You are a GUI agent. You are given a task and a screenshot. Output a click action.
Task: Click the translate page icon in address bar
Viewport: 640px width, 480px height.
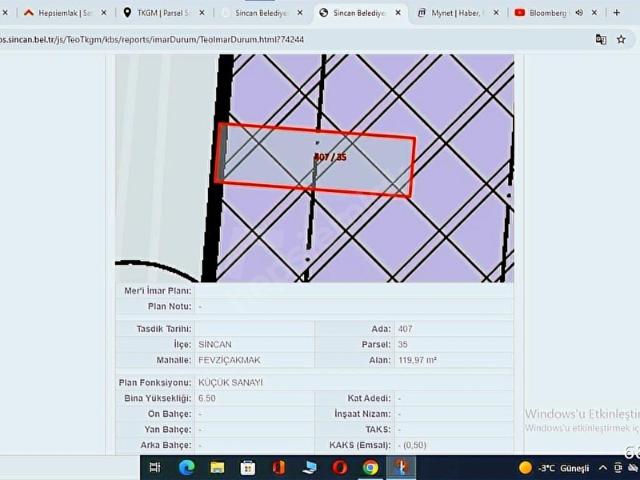(x=600, y=39)
